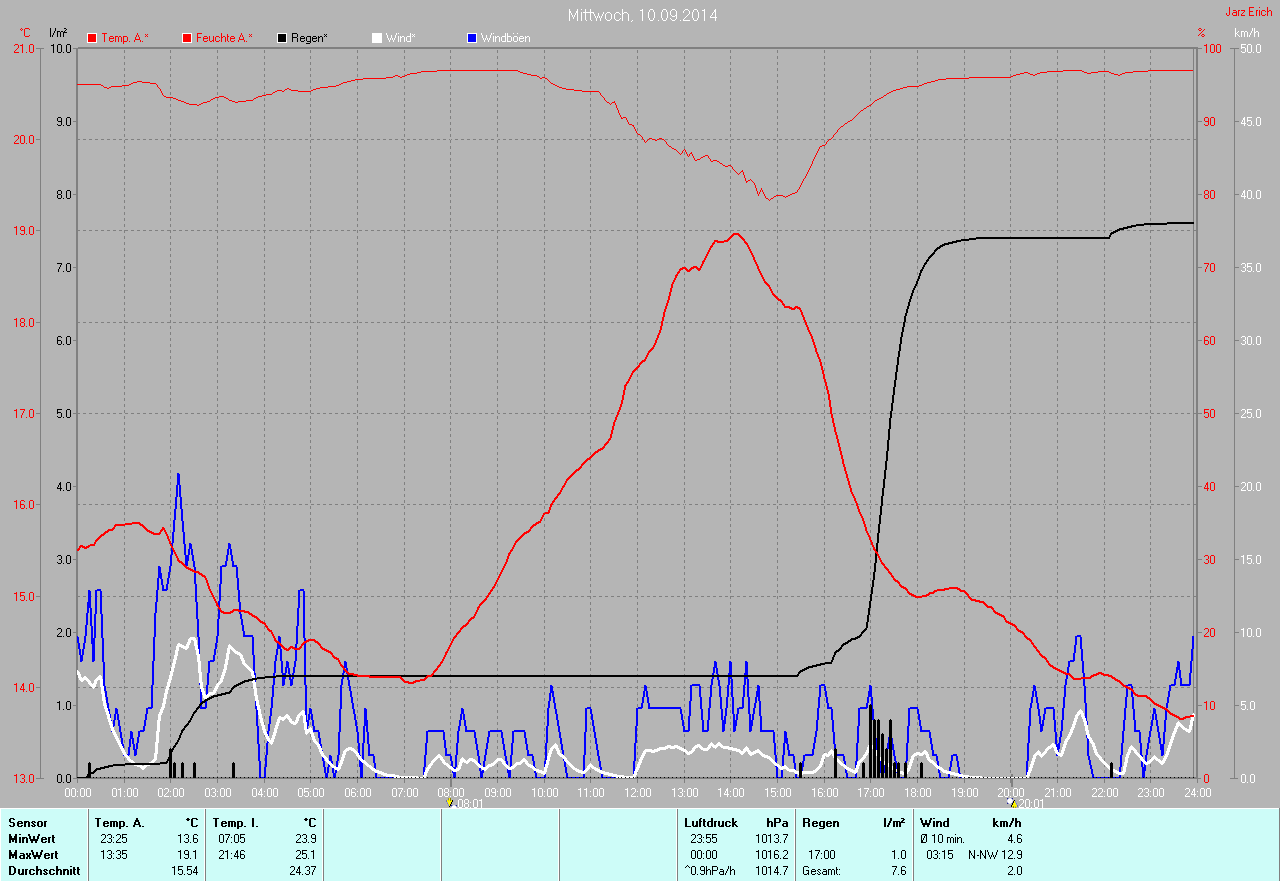Click the average pressure value 1014.7
The height and width of the screenshot is (881, 1280).
[x=771, y=871]
